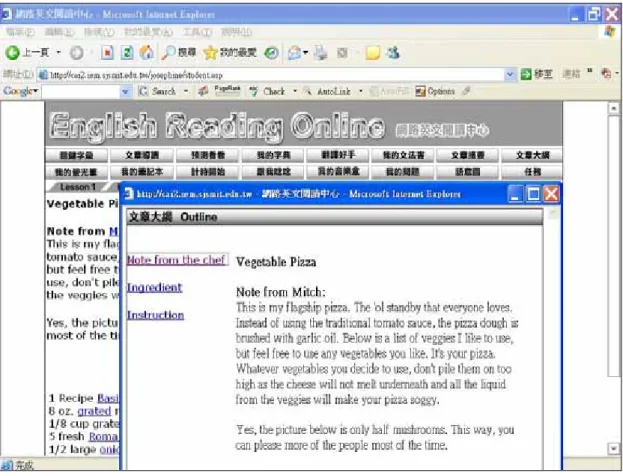Open the 我的最愛 favorites star button
The width and height of the screenshot is (623, 476).
(230, 52)
